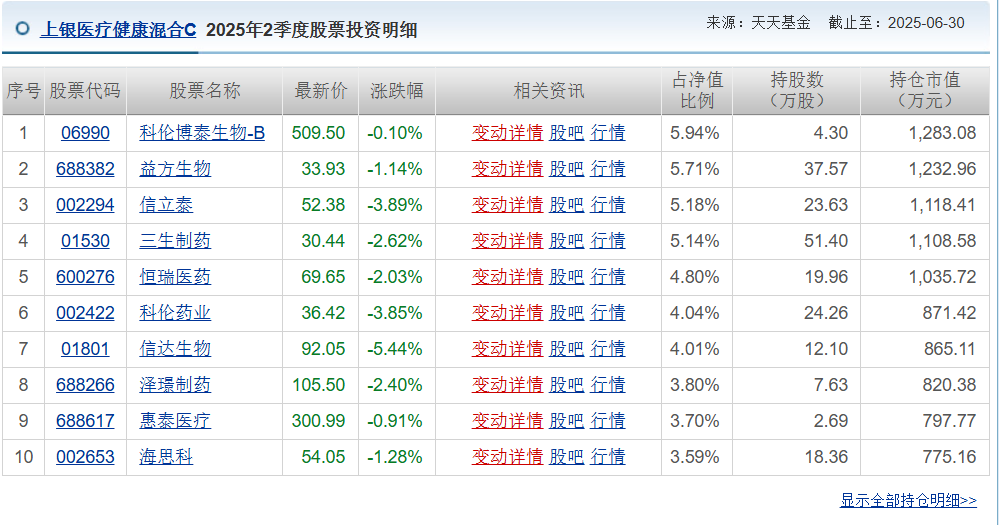Open 科伦博泰生物-B stock page
Image resolution: width=999 pixels, height=525 pixels.
tap(202, 133)
